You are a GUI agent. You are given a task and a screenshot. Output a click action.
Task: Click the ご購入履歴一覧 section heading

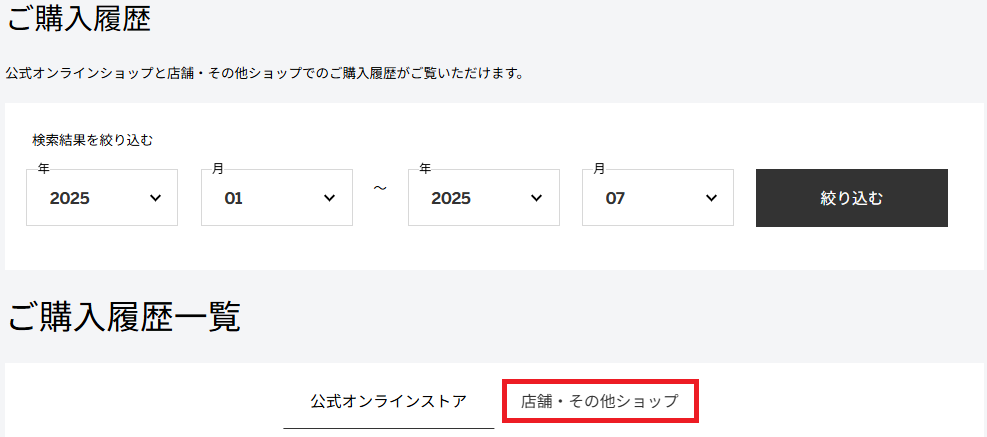coord(124,317)
